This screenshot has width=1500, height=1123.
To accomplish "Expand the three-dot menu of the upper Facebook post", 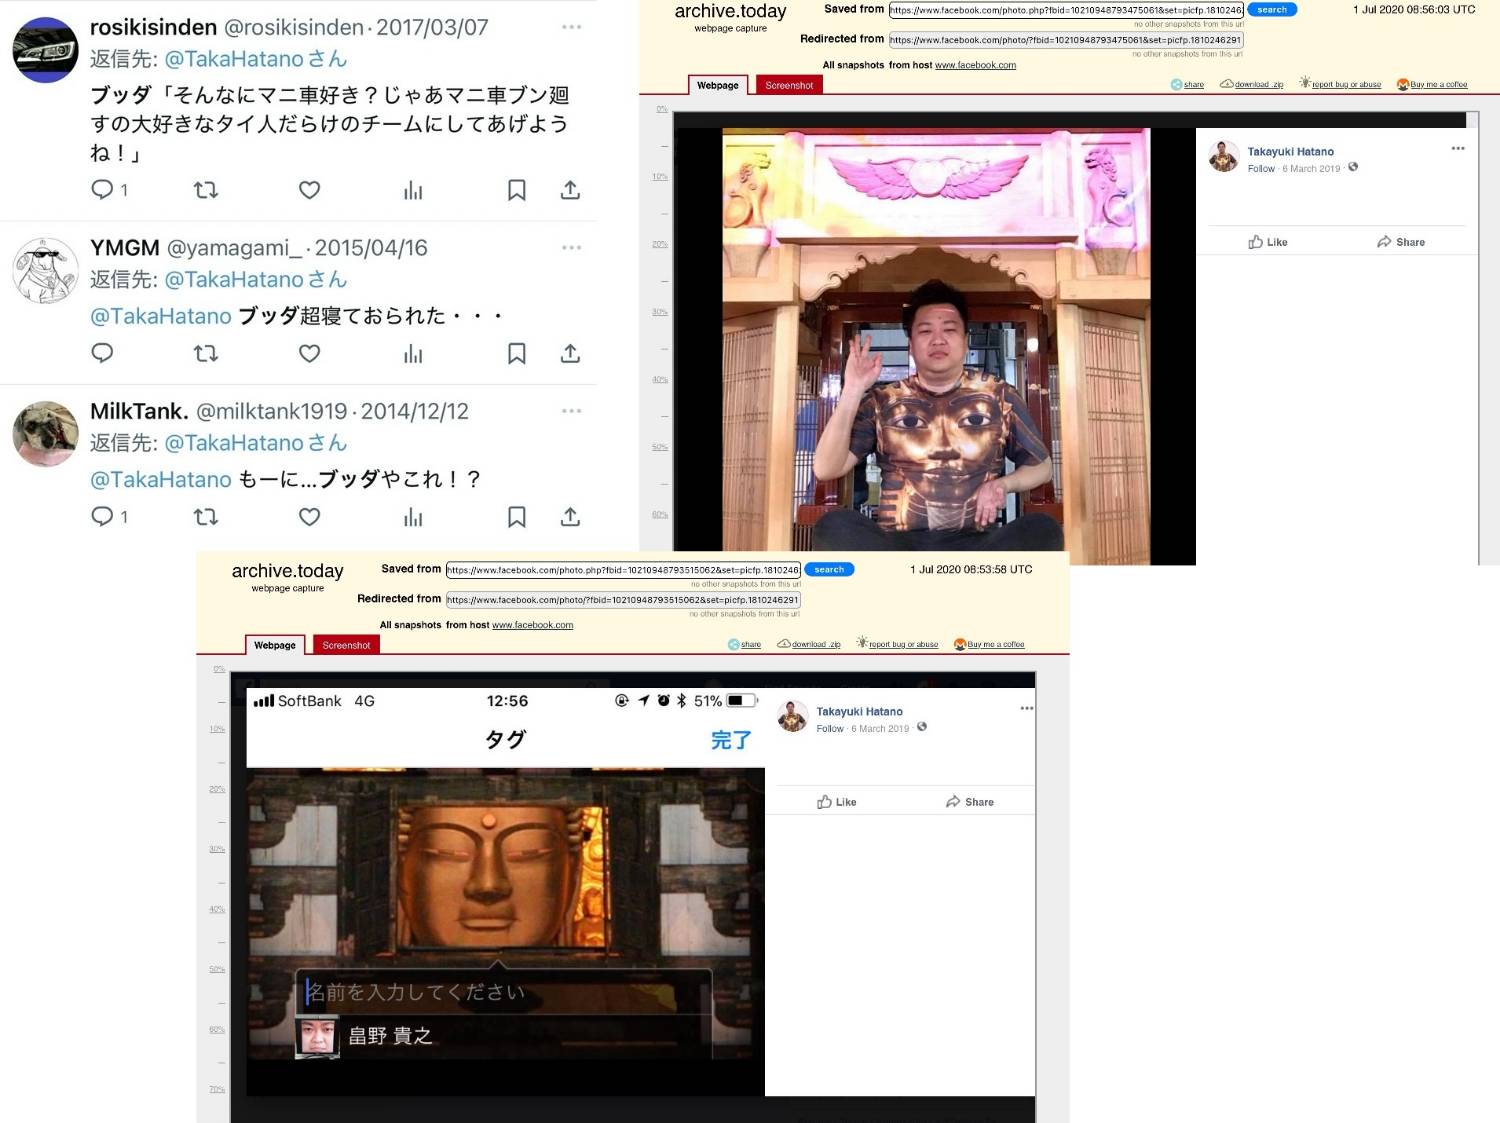I will point(1457,149).
